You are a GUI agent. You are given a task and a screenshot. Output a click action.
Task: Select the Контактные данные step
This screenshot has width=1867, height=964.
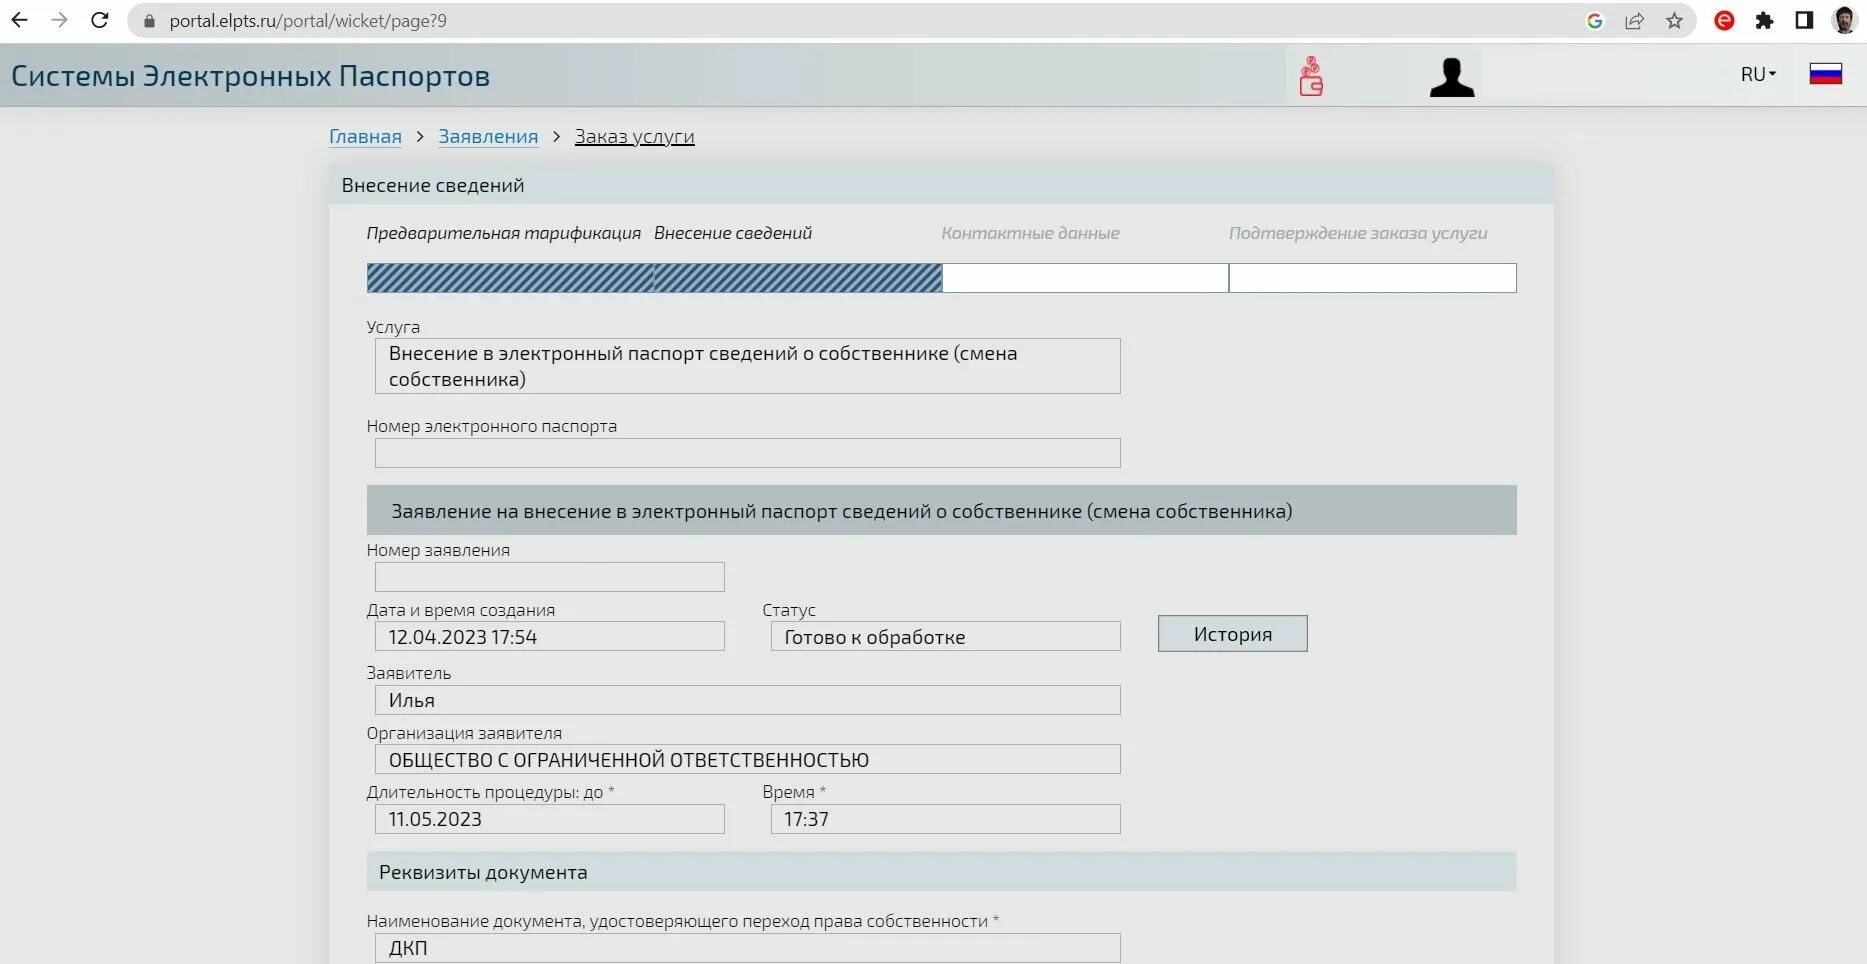(1030, 233)
